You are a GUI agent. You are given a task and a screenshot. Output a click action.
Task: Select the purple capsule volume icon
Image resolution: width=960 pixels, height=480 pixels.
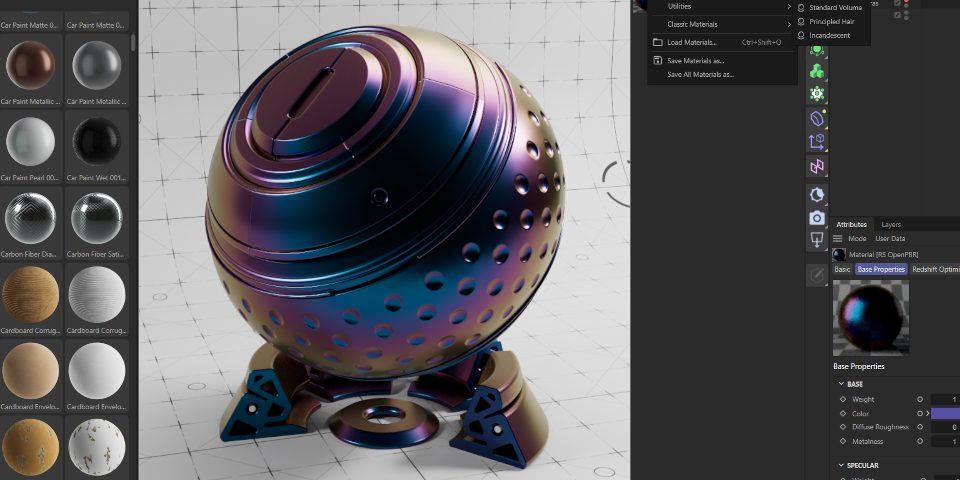click(817, 119)
